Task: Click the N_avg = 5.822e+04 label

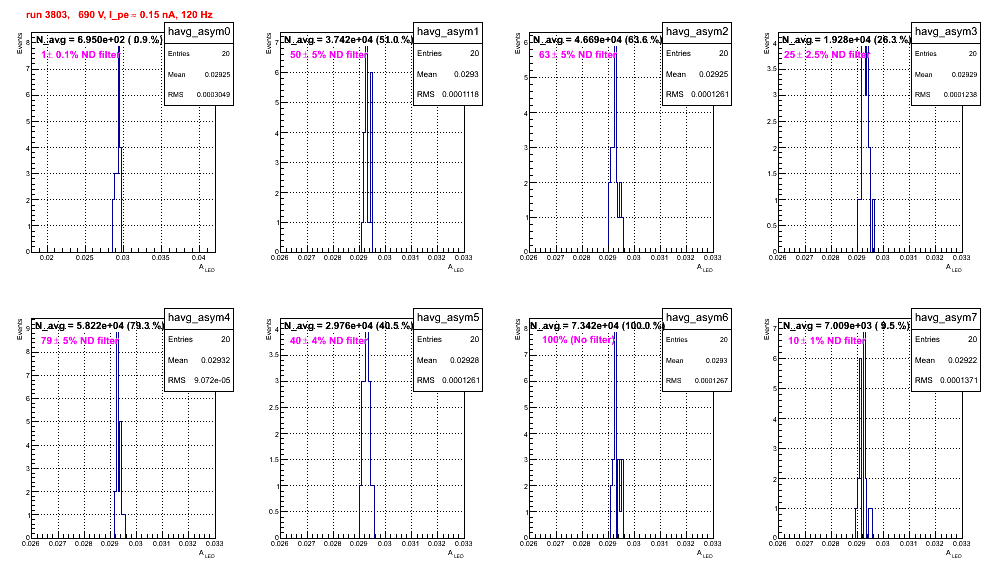Action: pos(98,326)
